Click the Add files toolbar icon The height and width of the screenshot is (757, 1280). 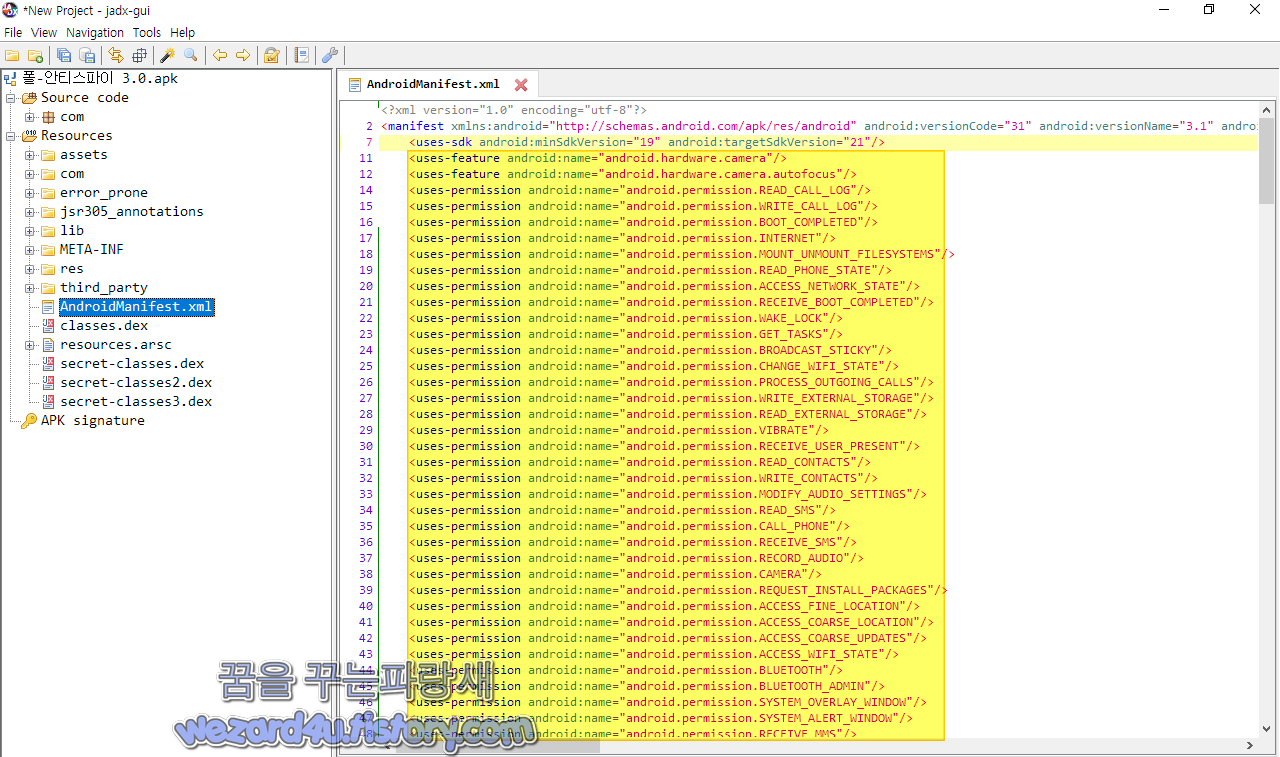(x=35, y=55)
